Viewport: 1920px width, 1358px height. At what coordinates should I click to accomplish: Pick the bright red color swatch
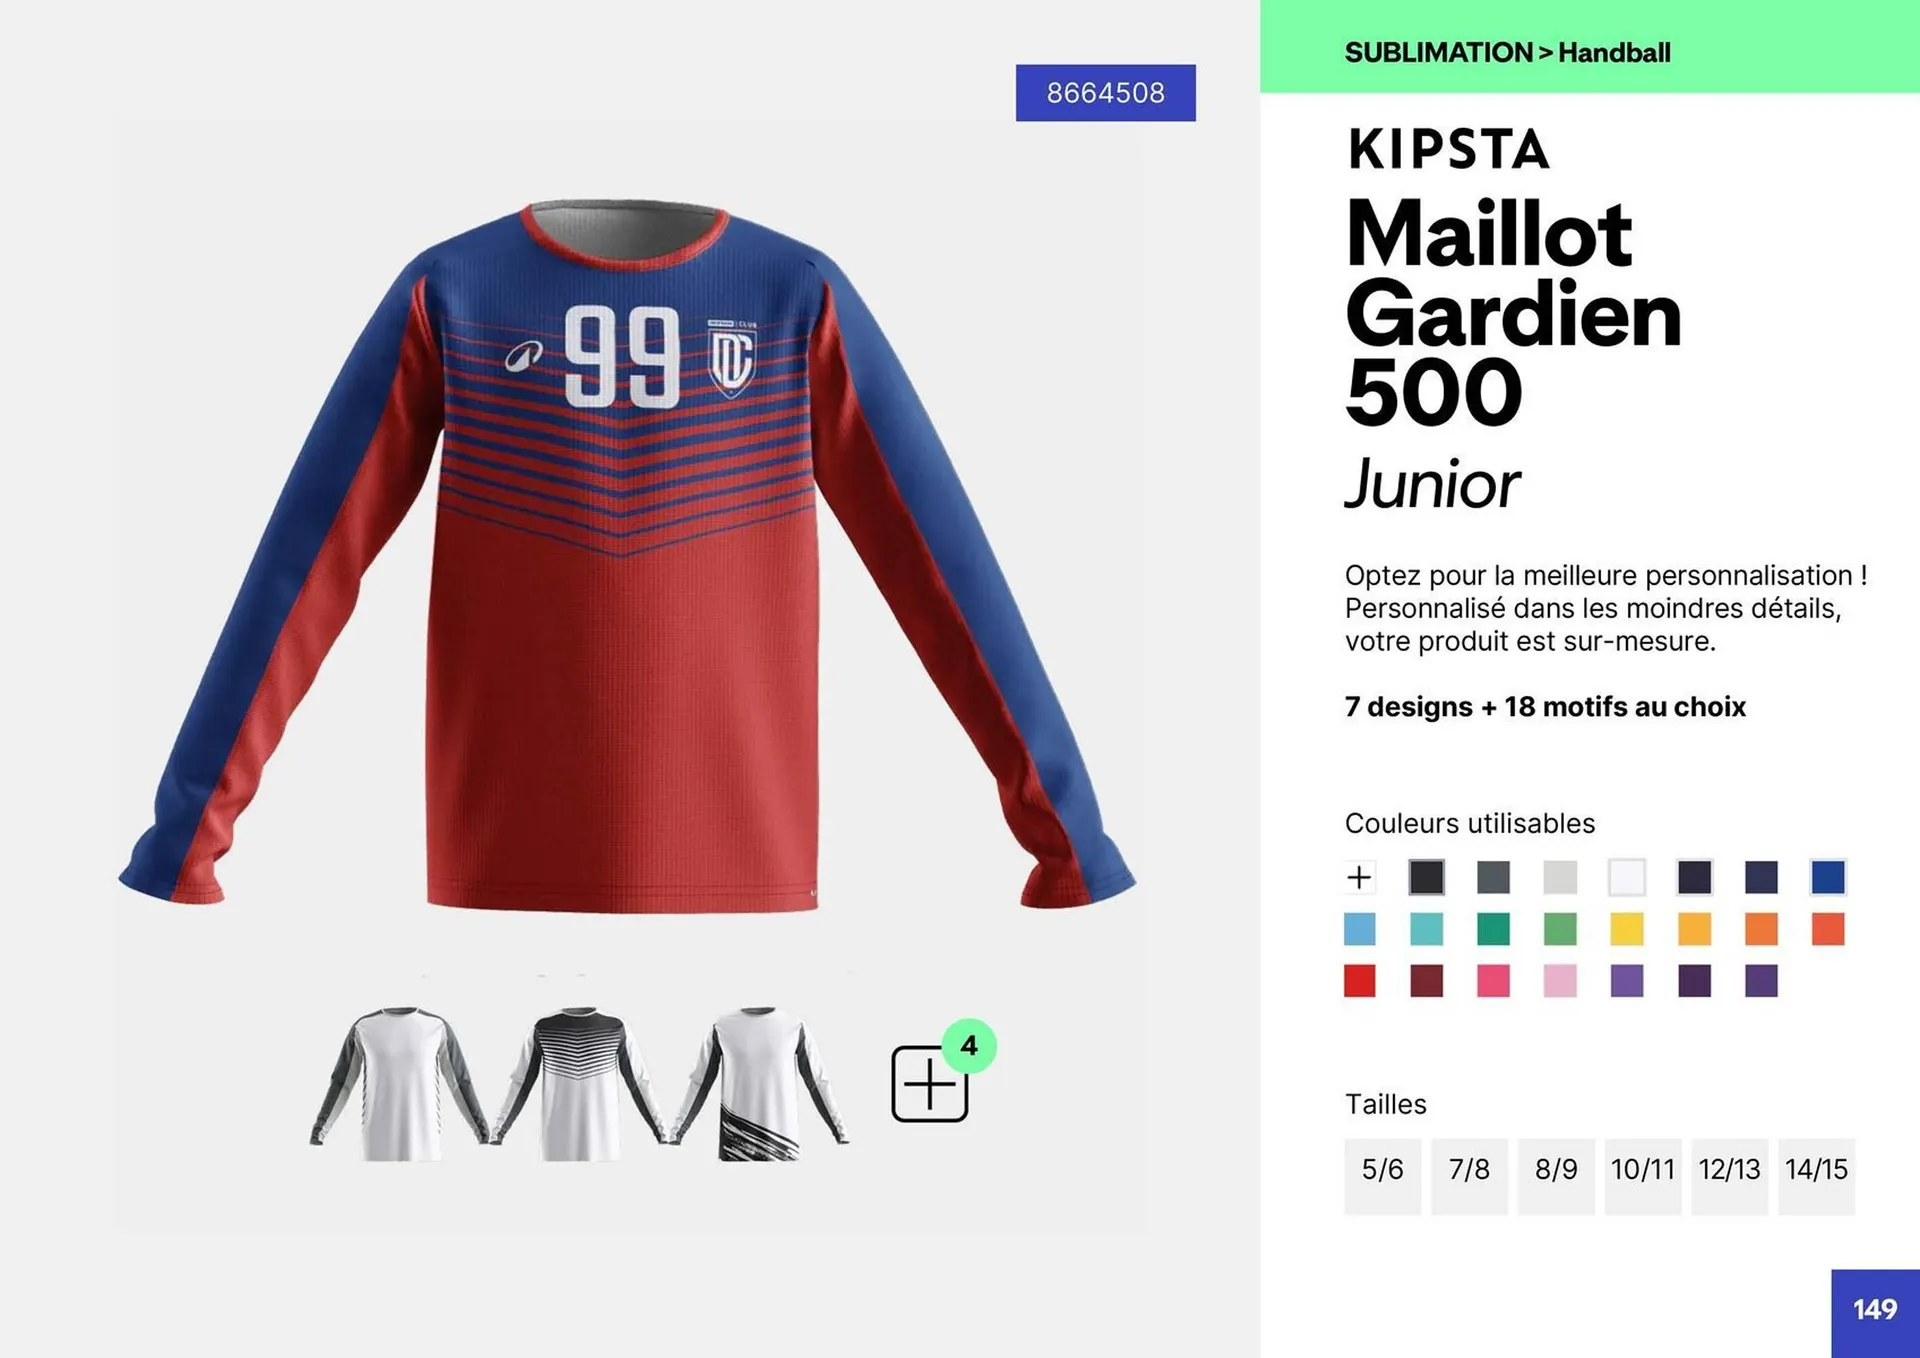[x=1360, y=981]
